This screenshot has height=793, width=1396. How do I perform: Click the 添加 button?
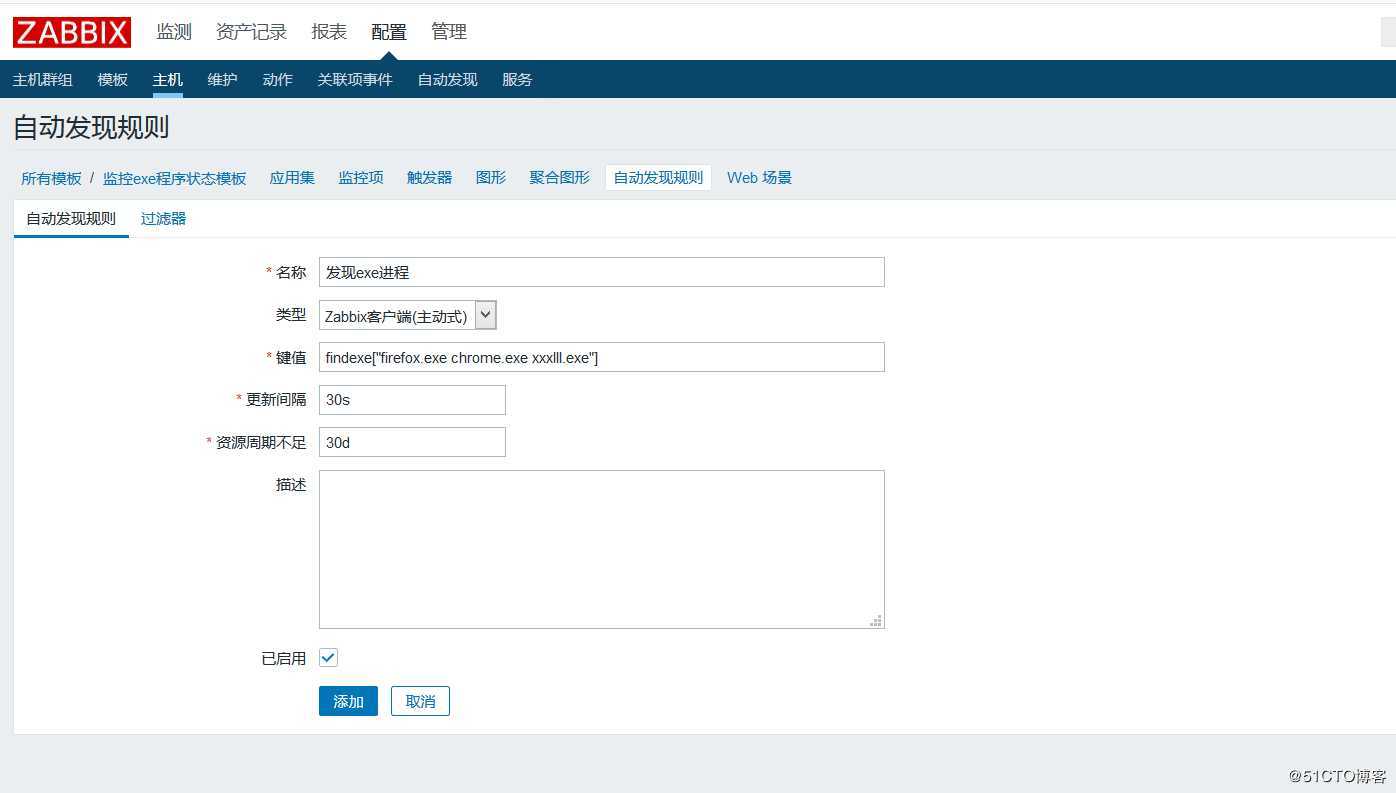348,701
